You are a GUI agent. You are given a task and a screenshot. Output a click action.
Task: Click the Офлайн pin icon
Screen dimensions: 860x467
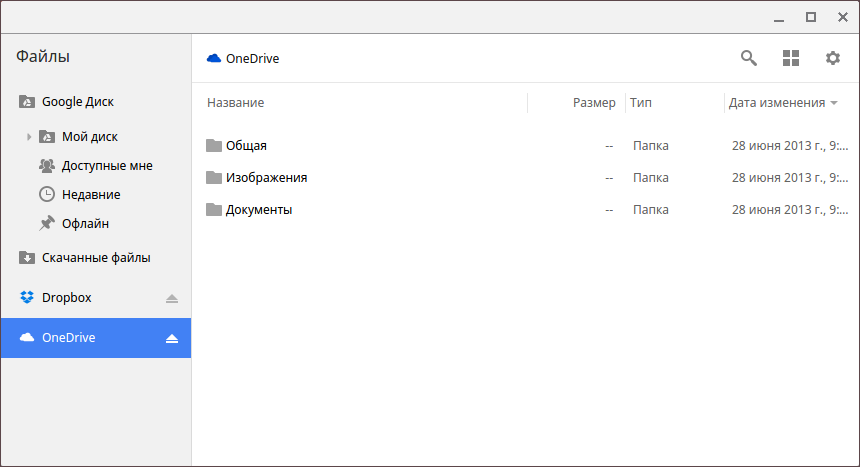(x=47, y=223)
